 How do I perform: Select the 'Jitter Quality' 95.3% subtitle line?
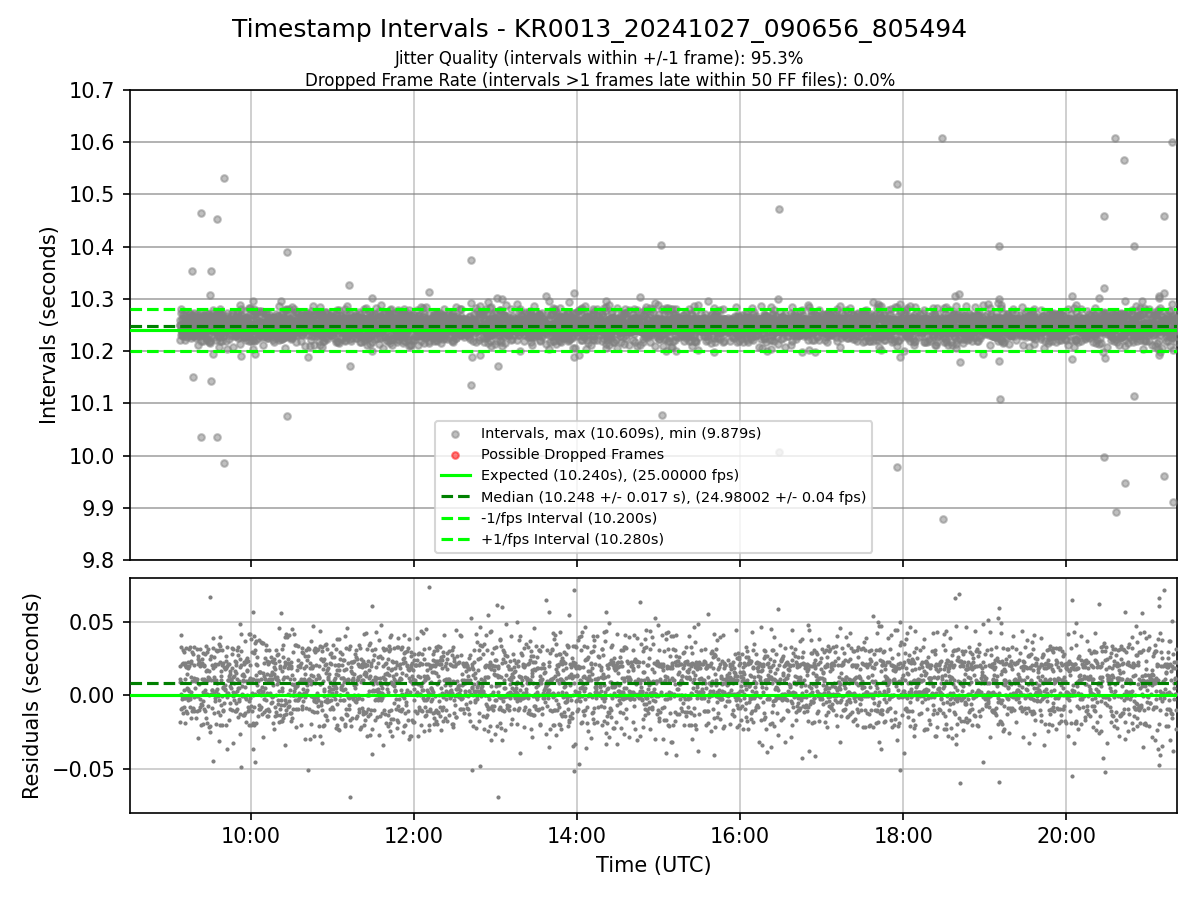[599, 59]
